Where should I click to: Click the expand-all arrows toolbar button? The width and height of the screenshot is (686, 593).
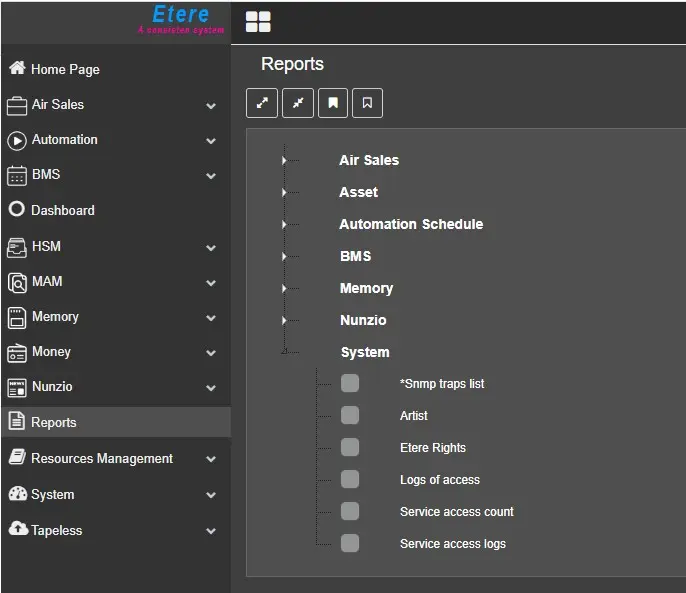[x=261, y=103]
